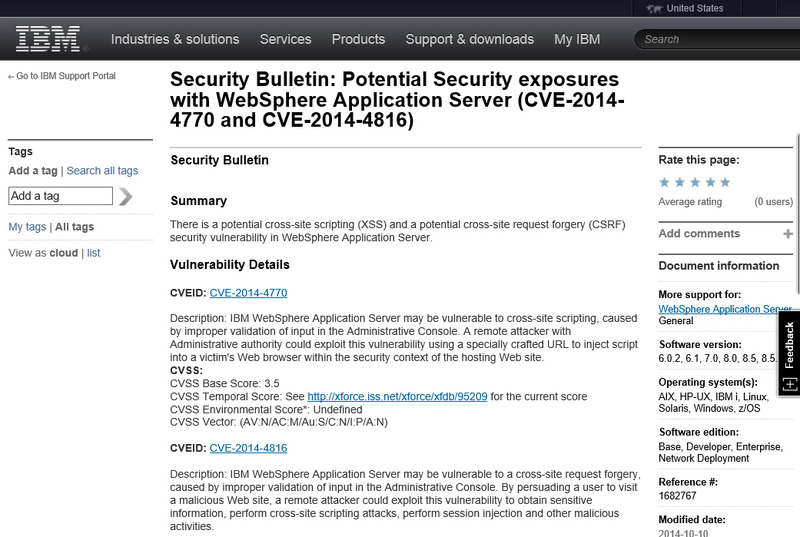This screenshot has width=800, height=537.
Task: Open the xforce.iss.net score link
Action: [397, 396]
